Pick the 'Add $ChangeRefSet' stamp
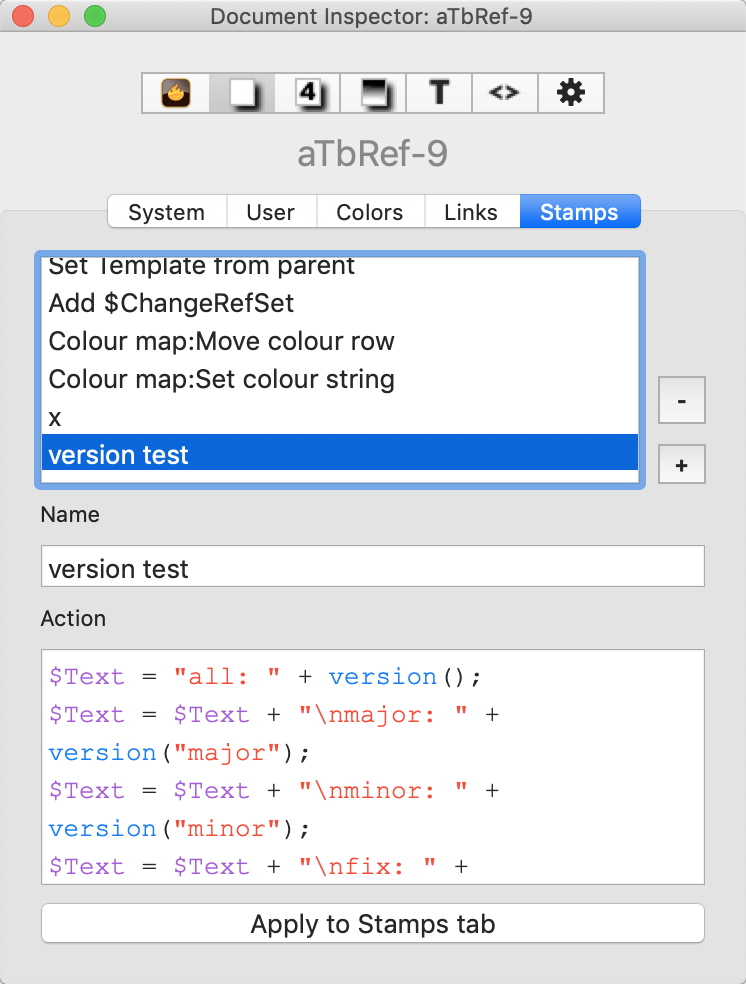Screen dimensions: 746x984 click(171, 304)
